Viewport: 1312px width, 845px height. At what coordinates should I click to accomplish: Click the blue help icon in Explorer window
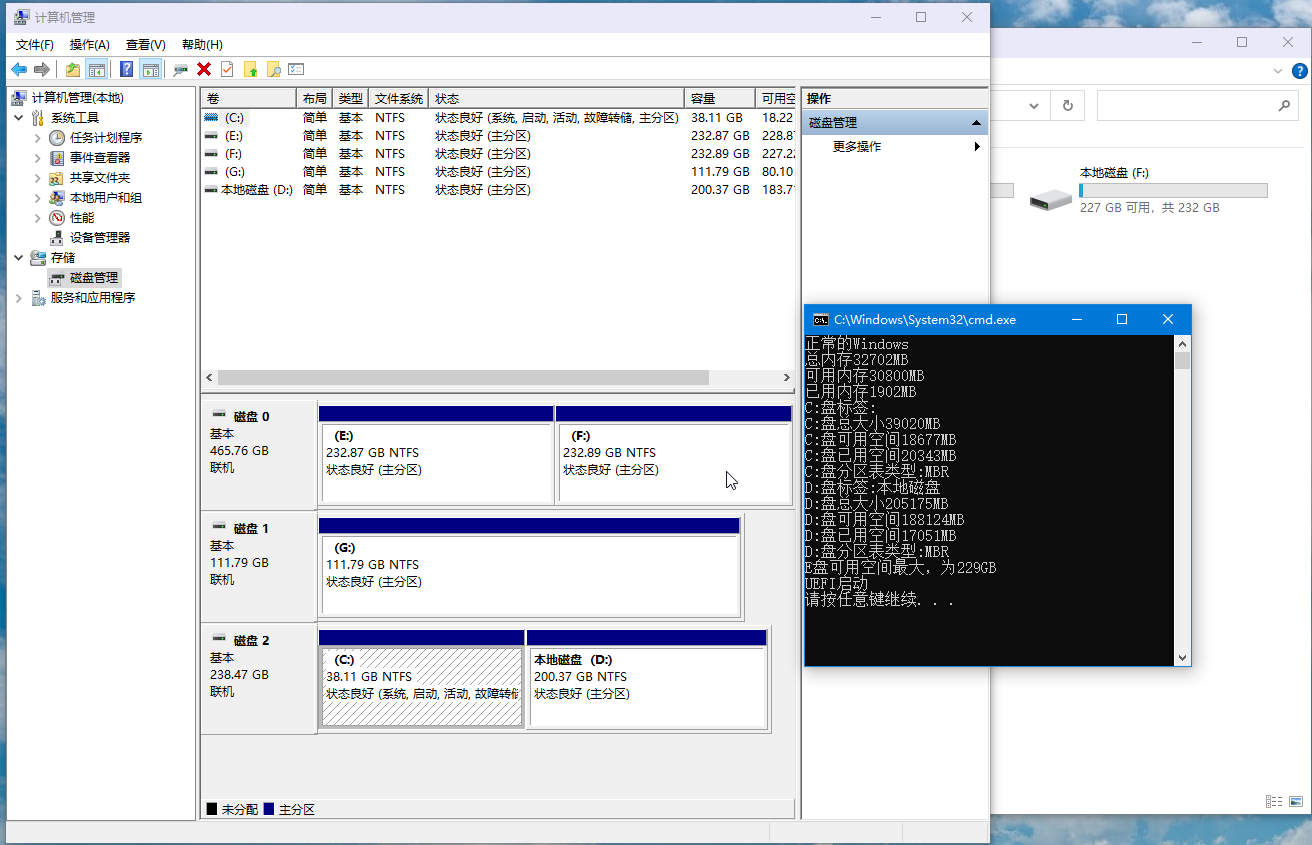[x=1300, y=71]
